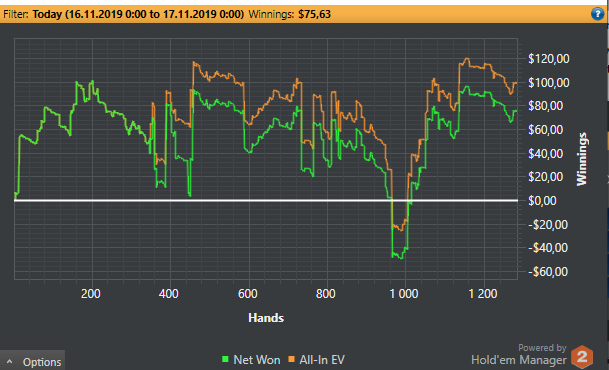Click the Options panel up arrow
This screenshot has height=370, width=609.
pos(10,362)
